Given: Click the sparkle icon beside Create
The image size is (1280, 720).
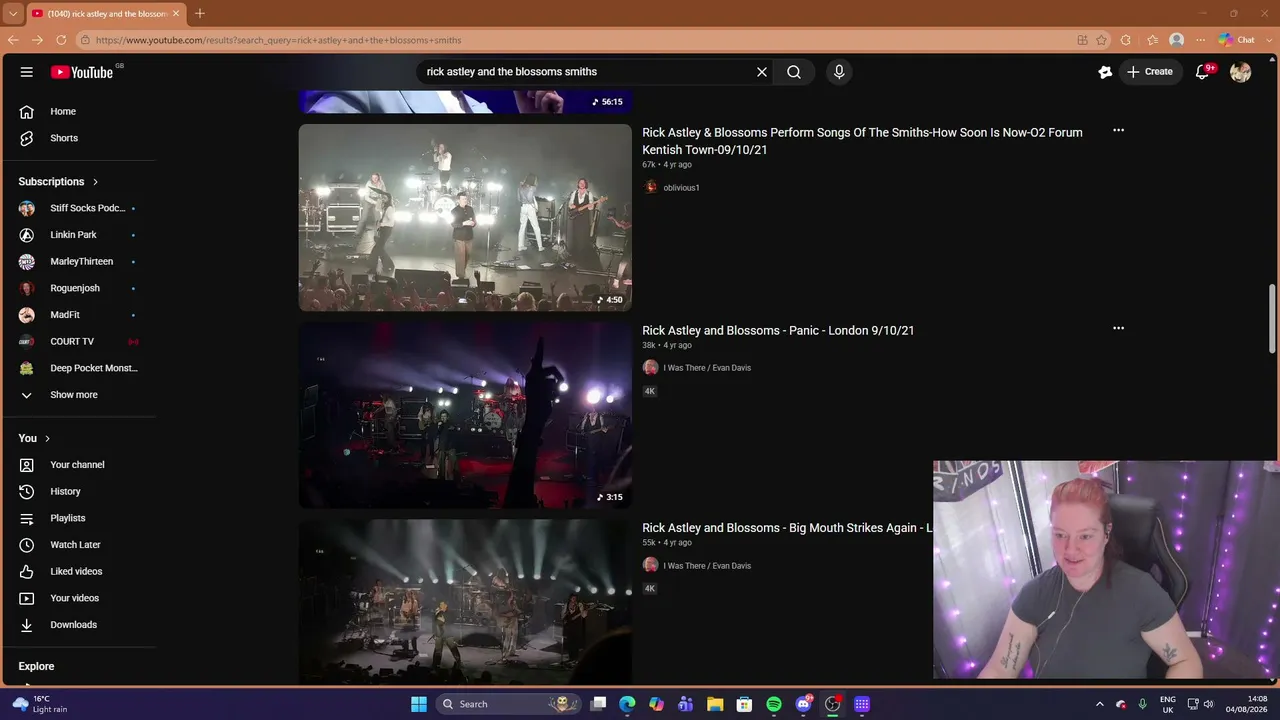Looking at the screenshot, I should 1105,72.
